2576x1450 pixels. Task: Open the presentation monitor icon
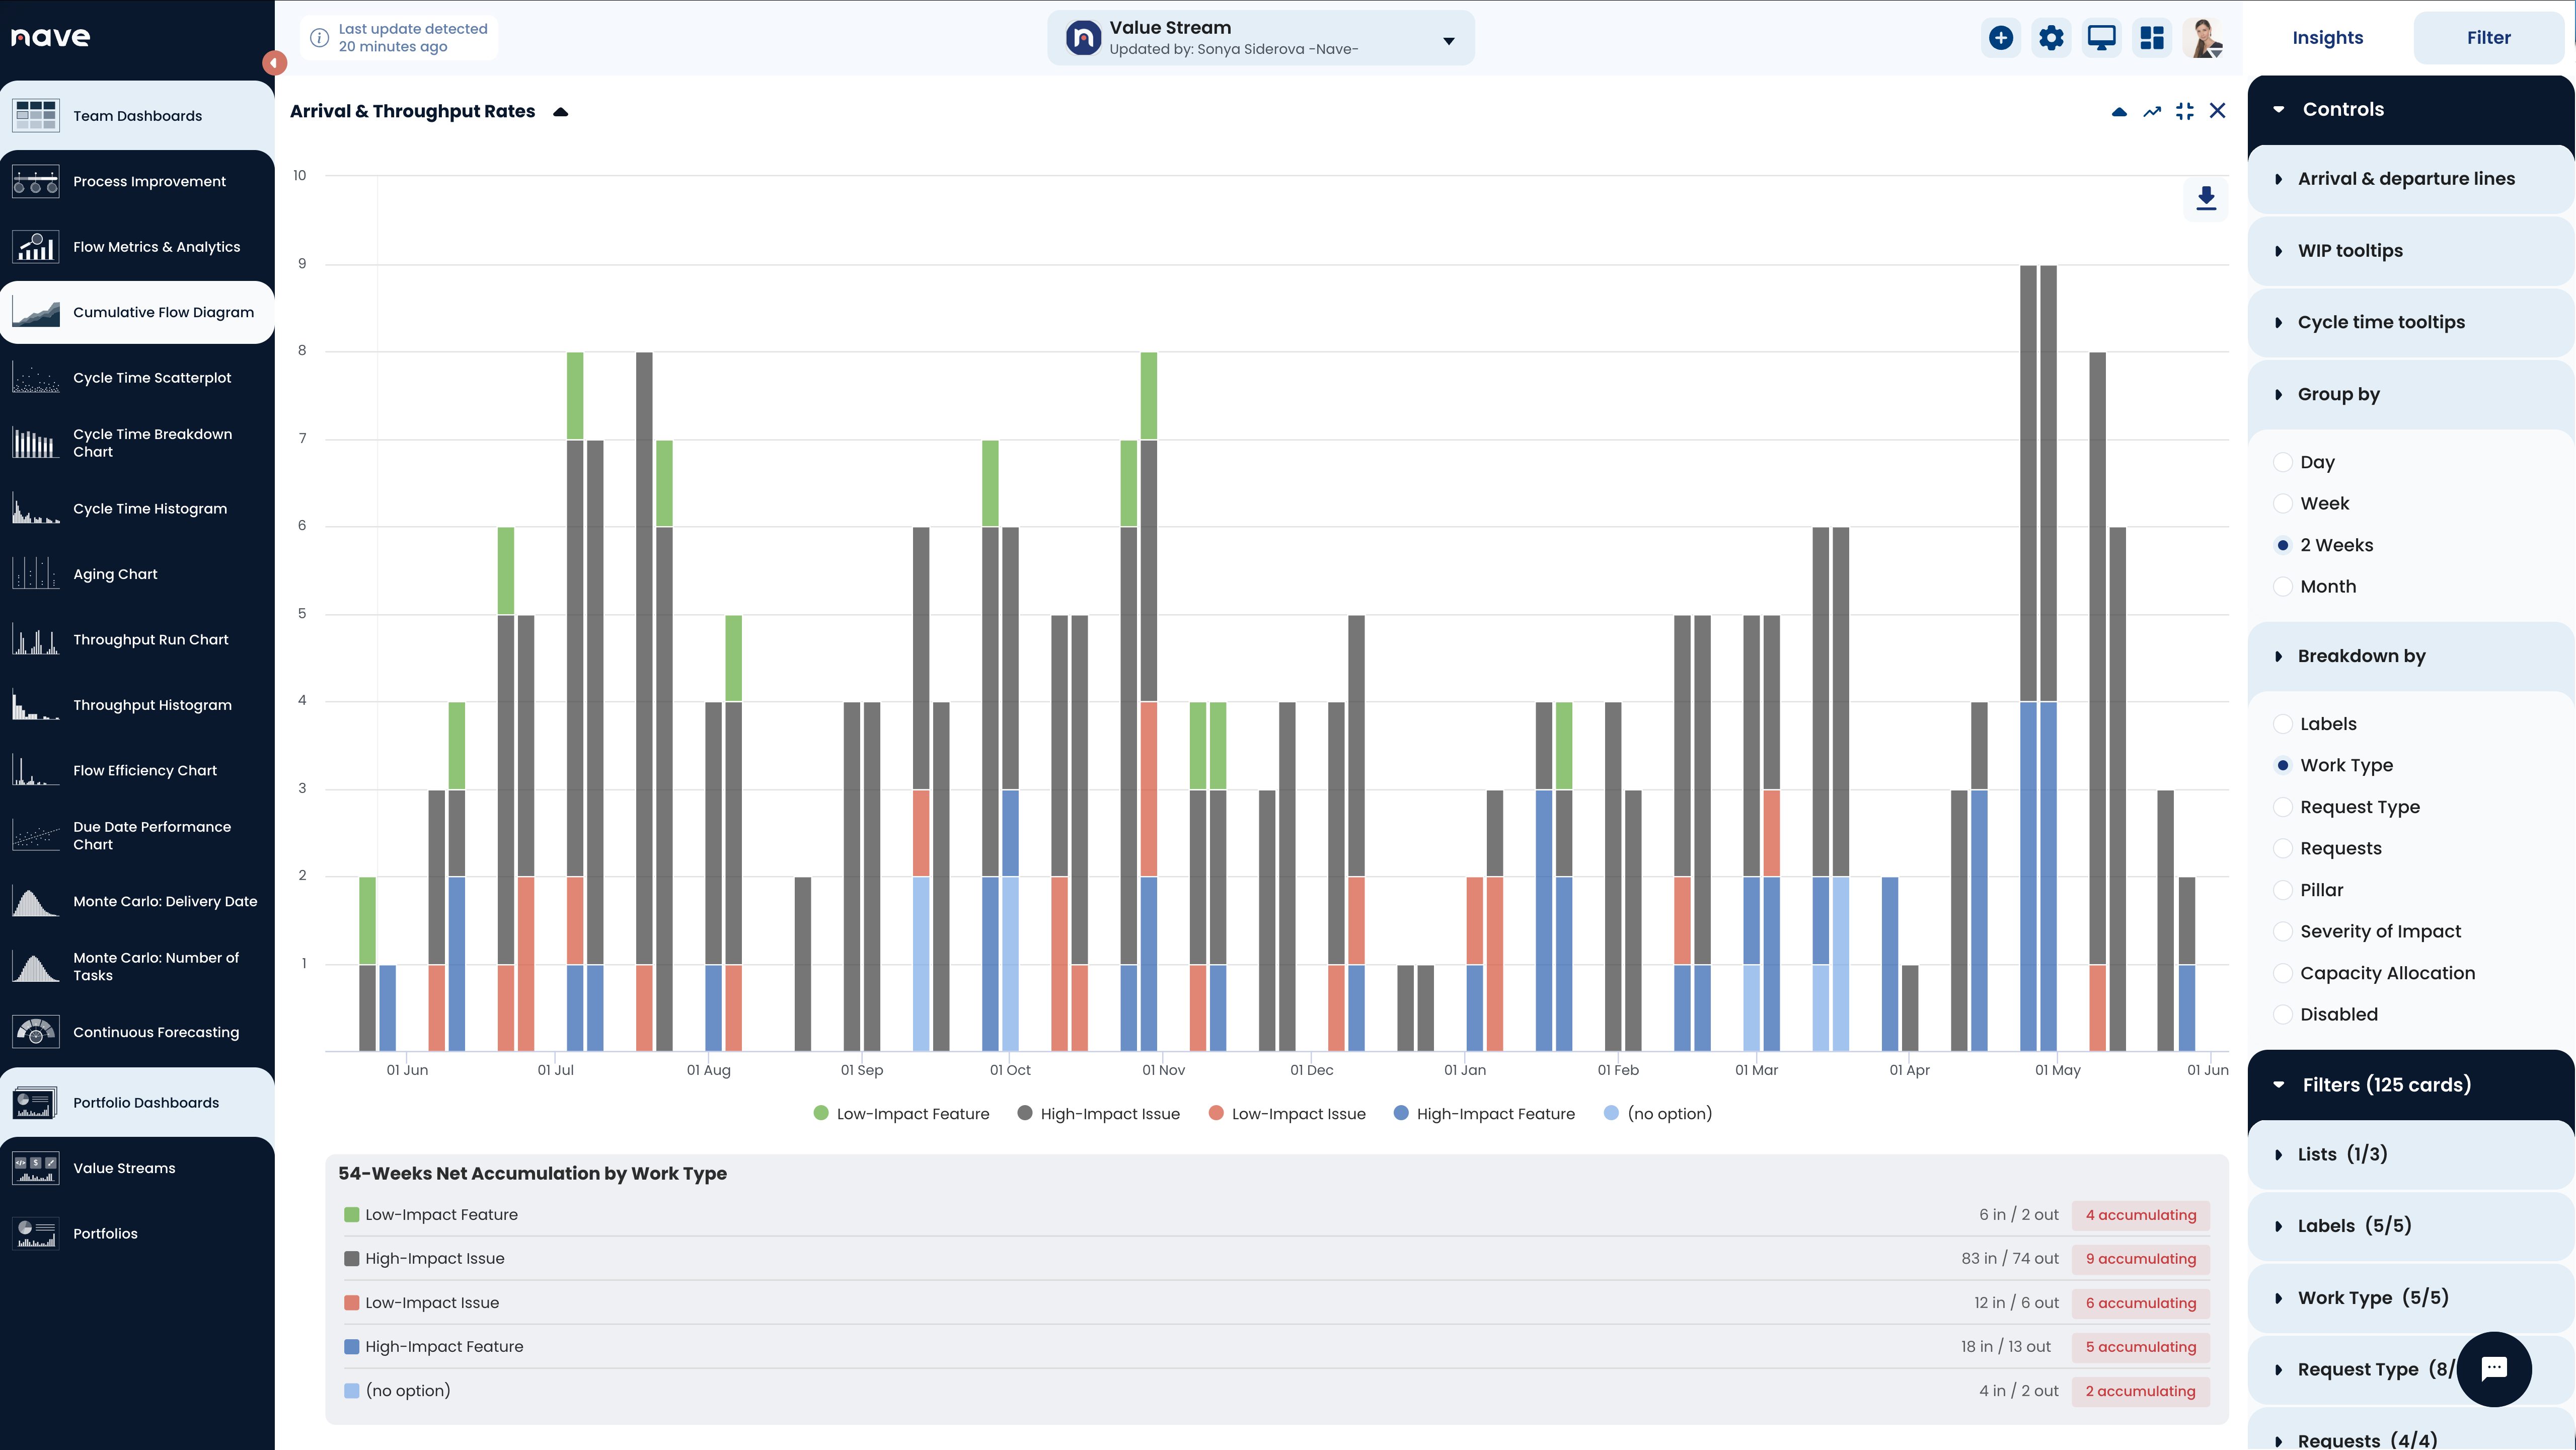point(2102,38)
